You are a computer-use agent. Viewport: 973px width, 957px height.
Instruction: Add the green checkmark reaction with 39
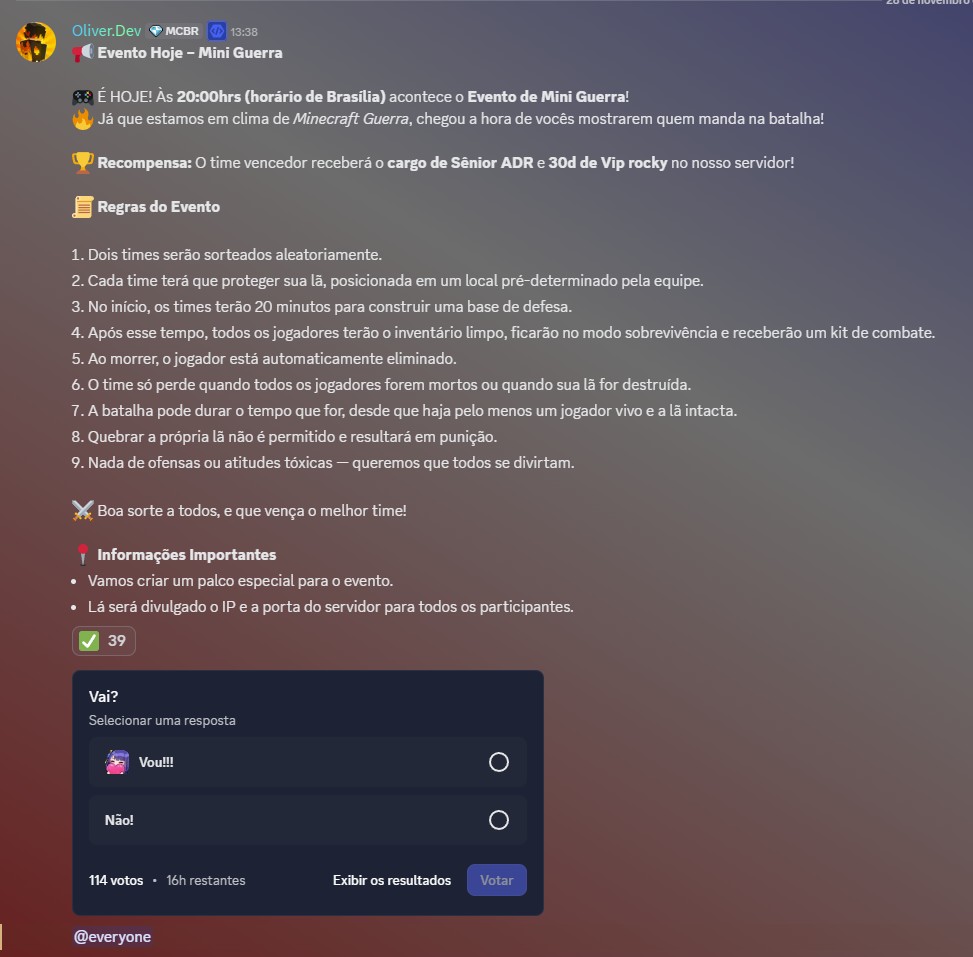[104, 641]
